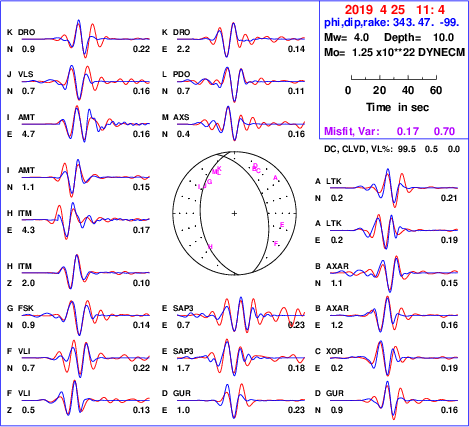Viewport: 469px width, 427px height.
Task: Select the ITM vertical Z waveform
Action: [86, 273]
